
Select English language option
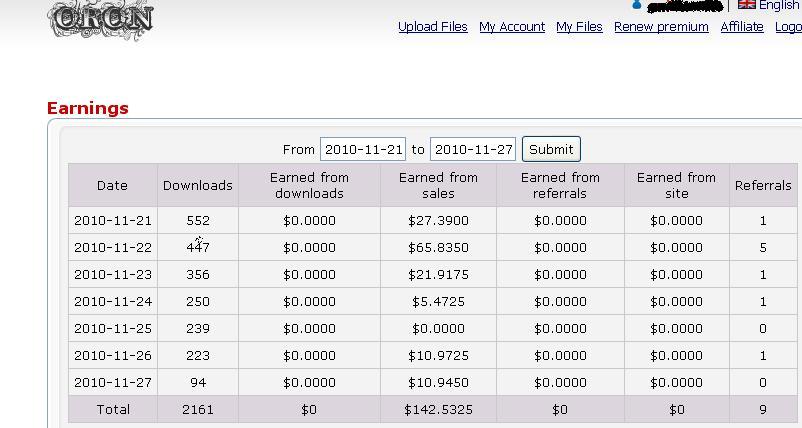tap(779, 5)
